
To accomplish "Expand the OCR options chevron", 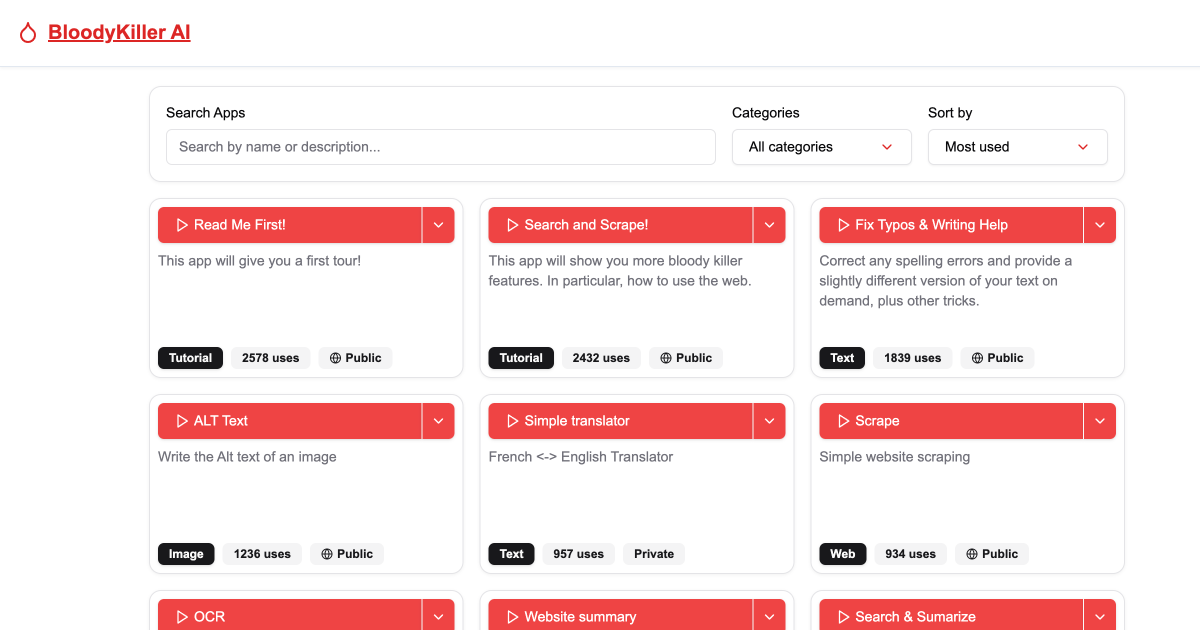I will (439, 615).
